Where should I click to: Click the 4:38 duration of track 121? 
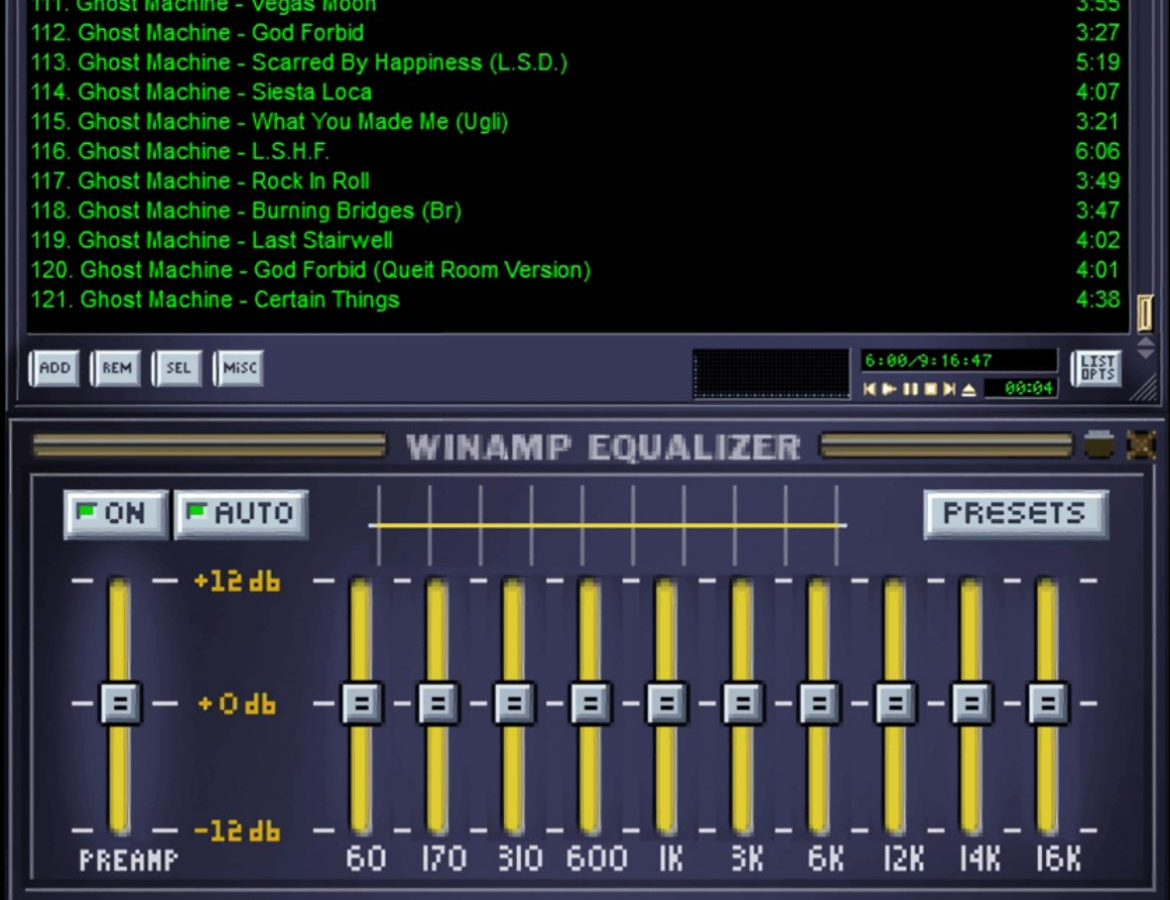pyautogui.click(x=1098, y=299)
